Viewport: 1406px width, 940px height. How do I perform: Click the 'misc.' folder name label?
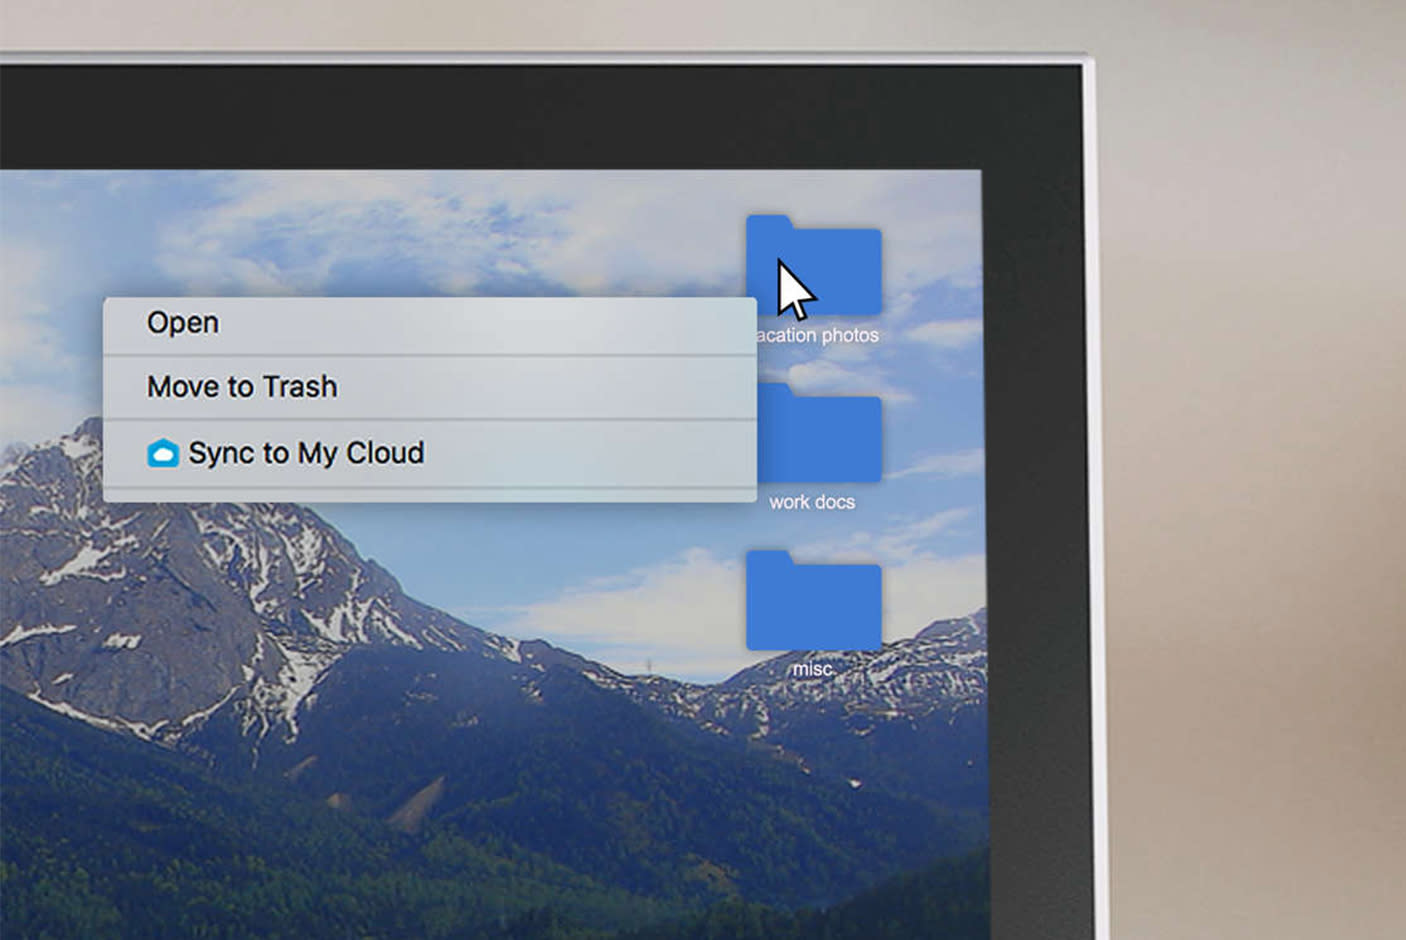(813, 669)
